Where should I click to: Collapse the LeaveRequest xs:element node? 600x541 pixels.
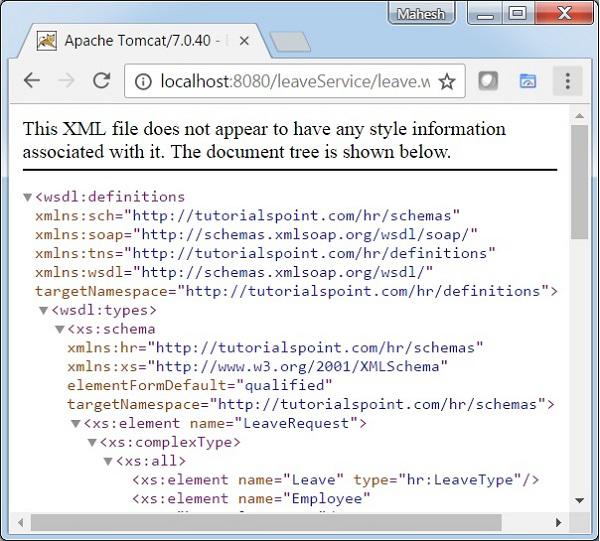[76, 424]
